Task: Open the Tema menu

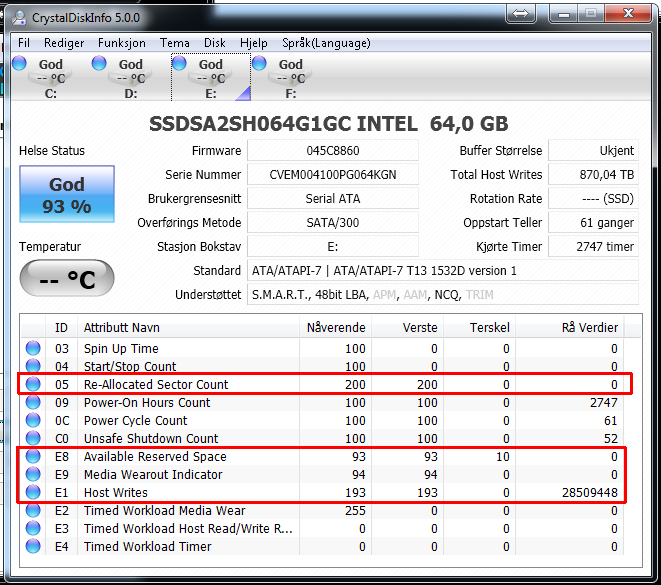Action: (x=175, y=43)
